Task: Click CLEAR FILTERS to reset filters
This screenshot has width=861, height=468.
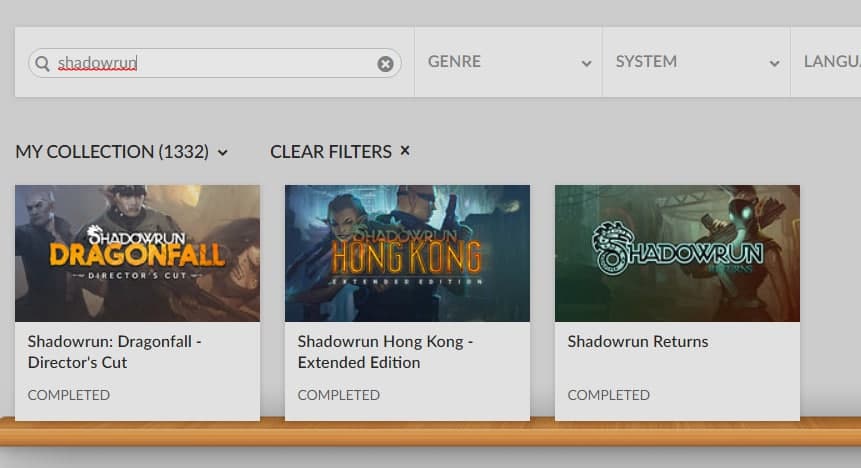Action: (340, 151)
